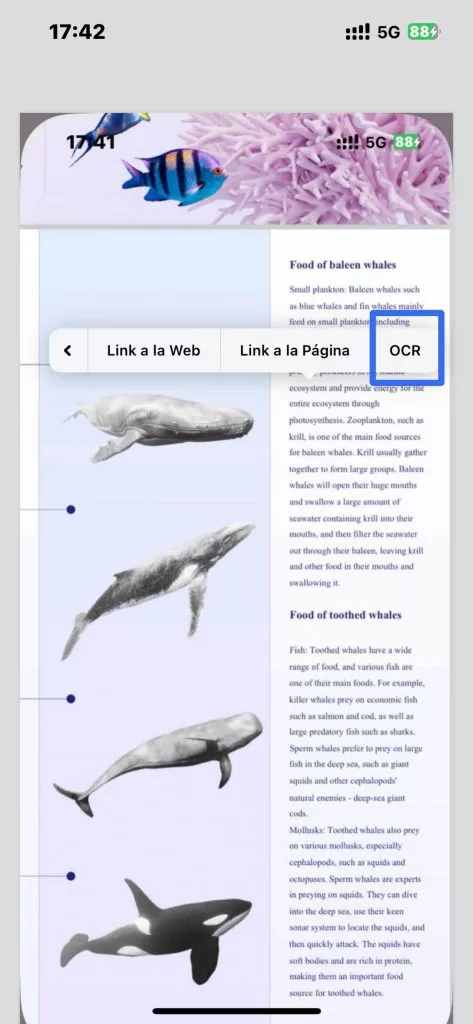Tap the 5G battery indicator in status bar
This screenshot has height=1024, width=473.
pyautogui.click(x=423, y=31)
